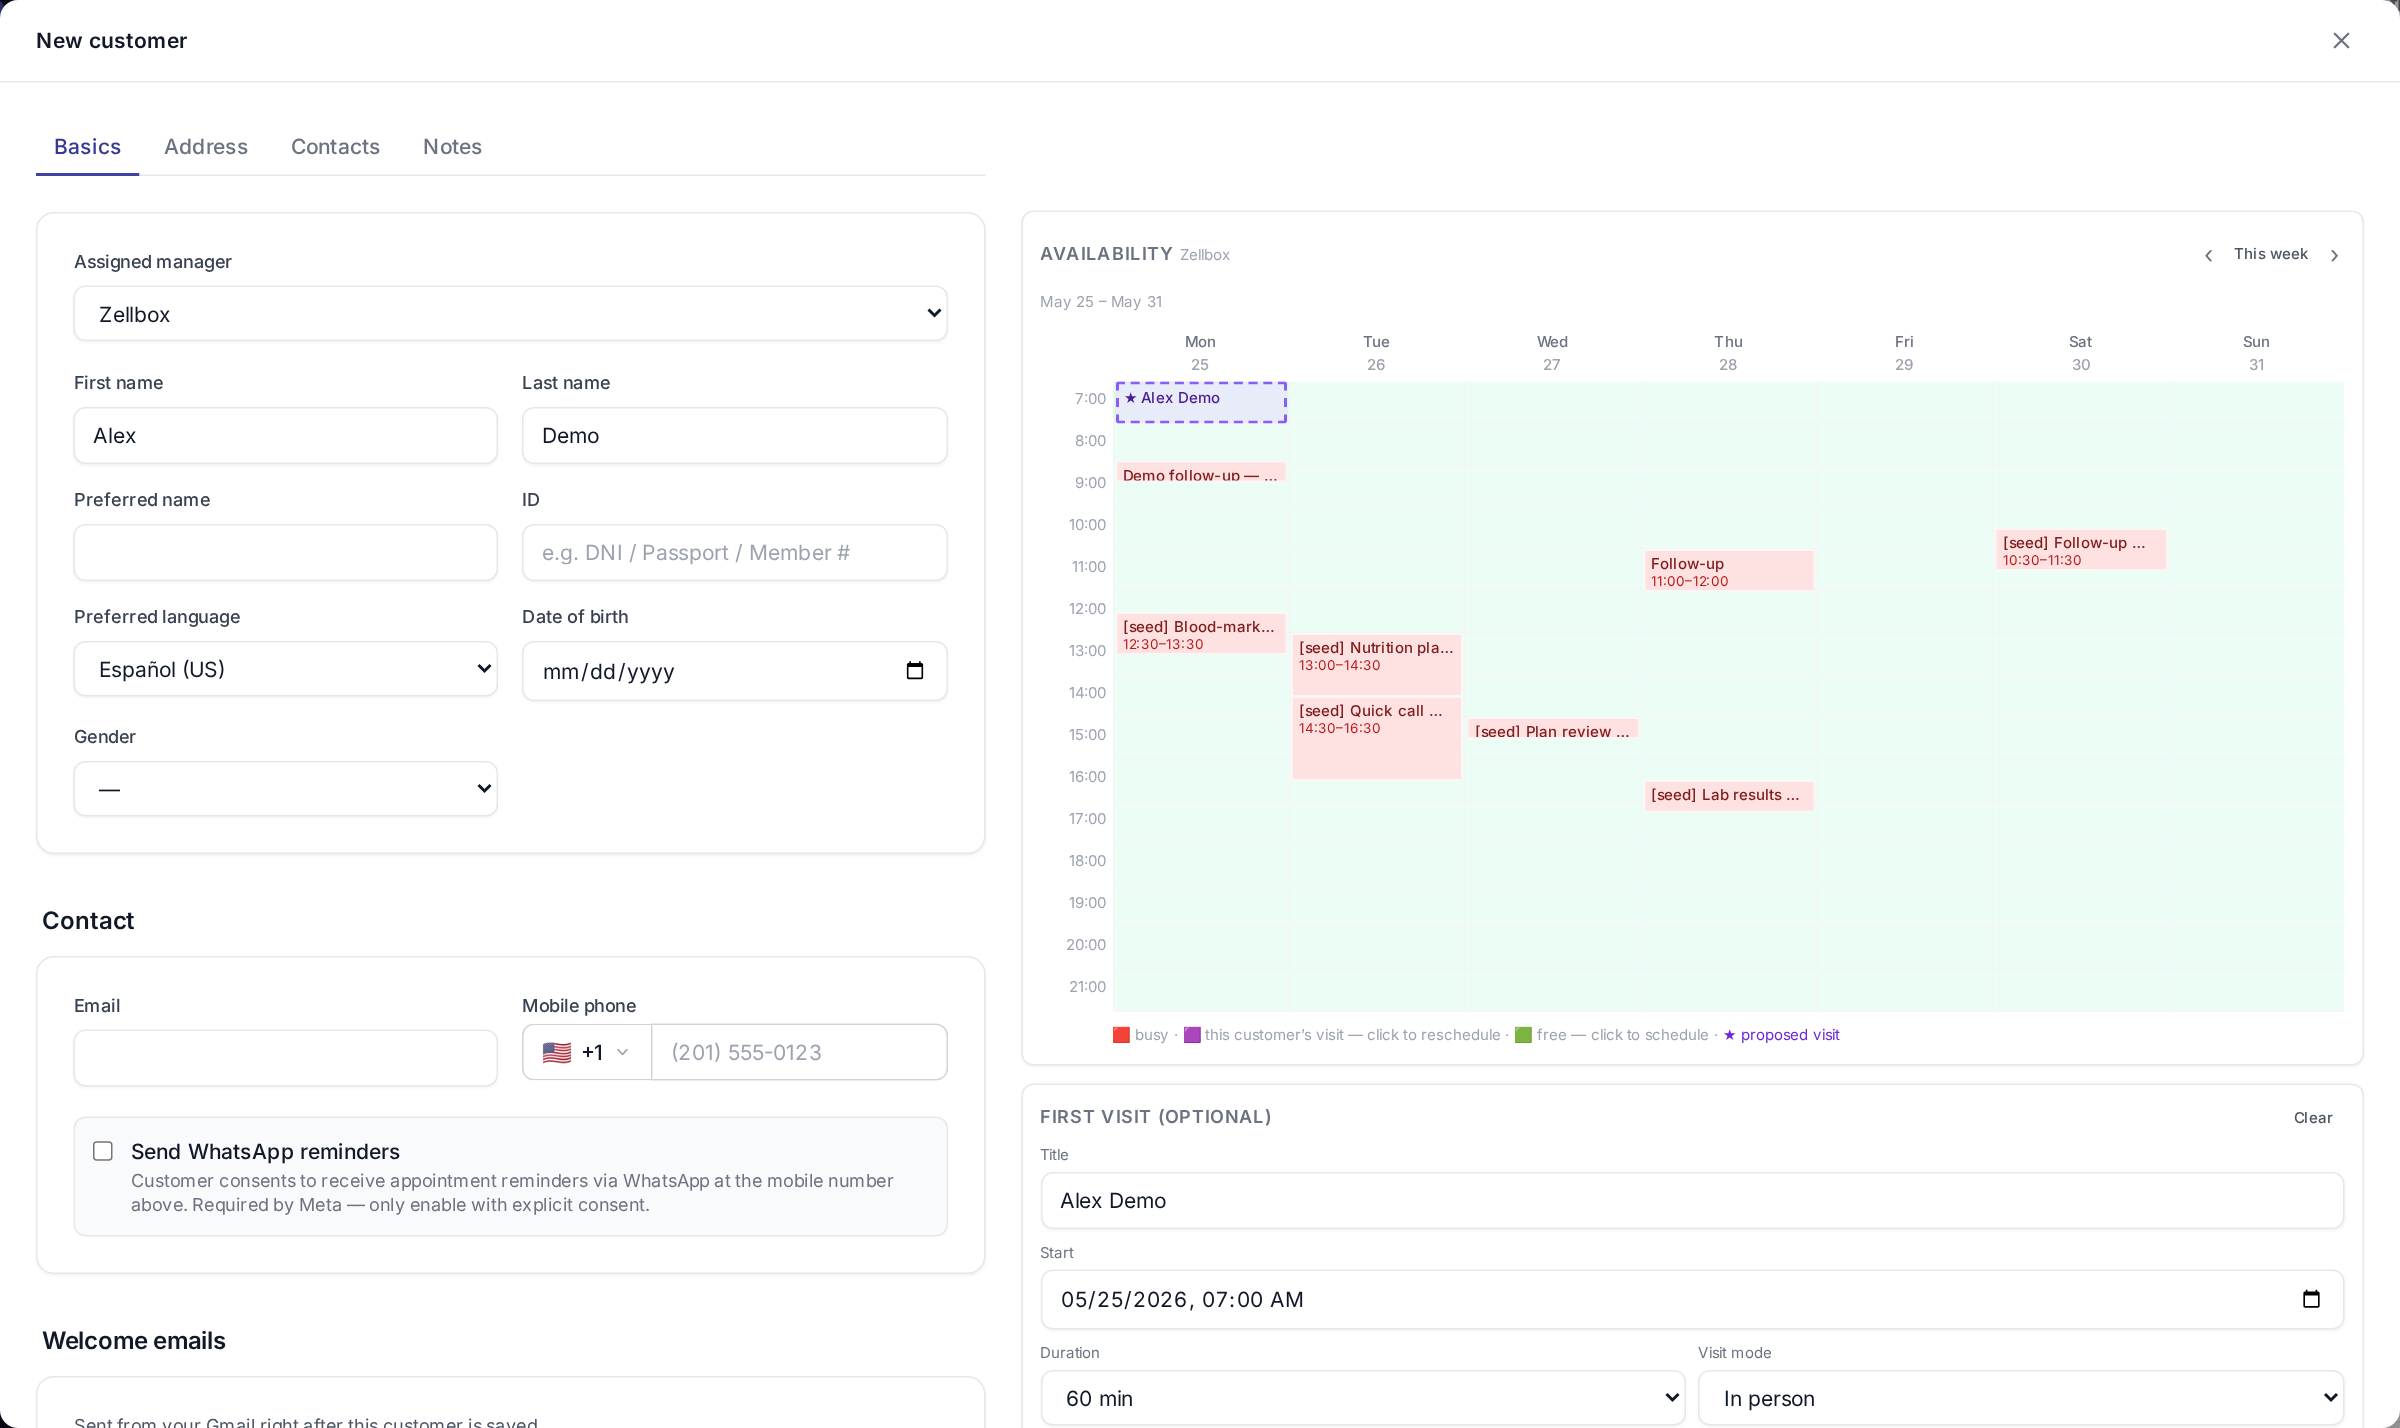
Task: Click the Date of birth field
Action: (x=734, y=671)
